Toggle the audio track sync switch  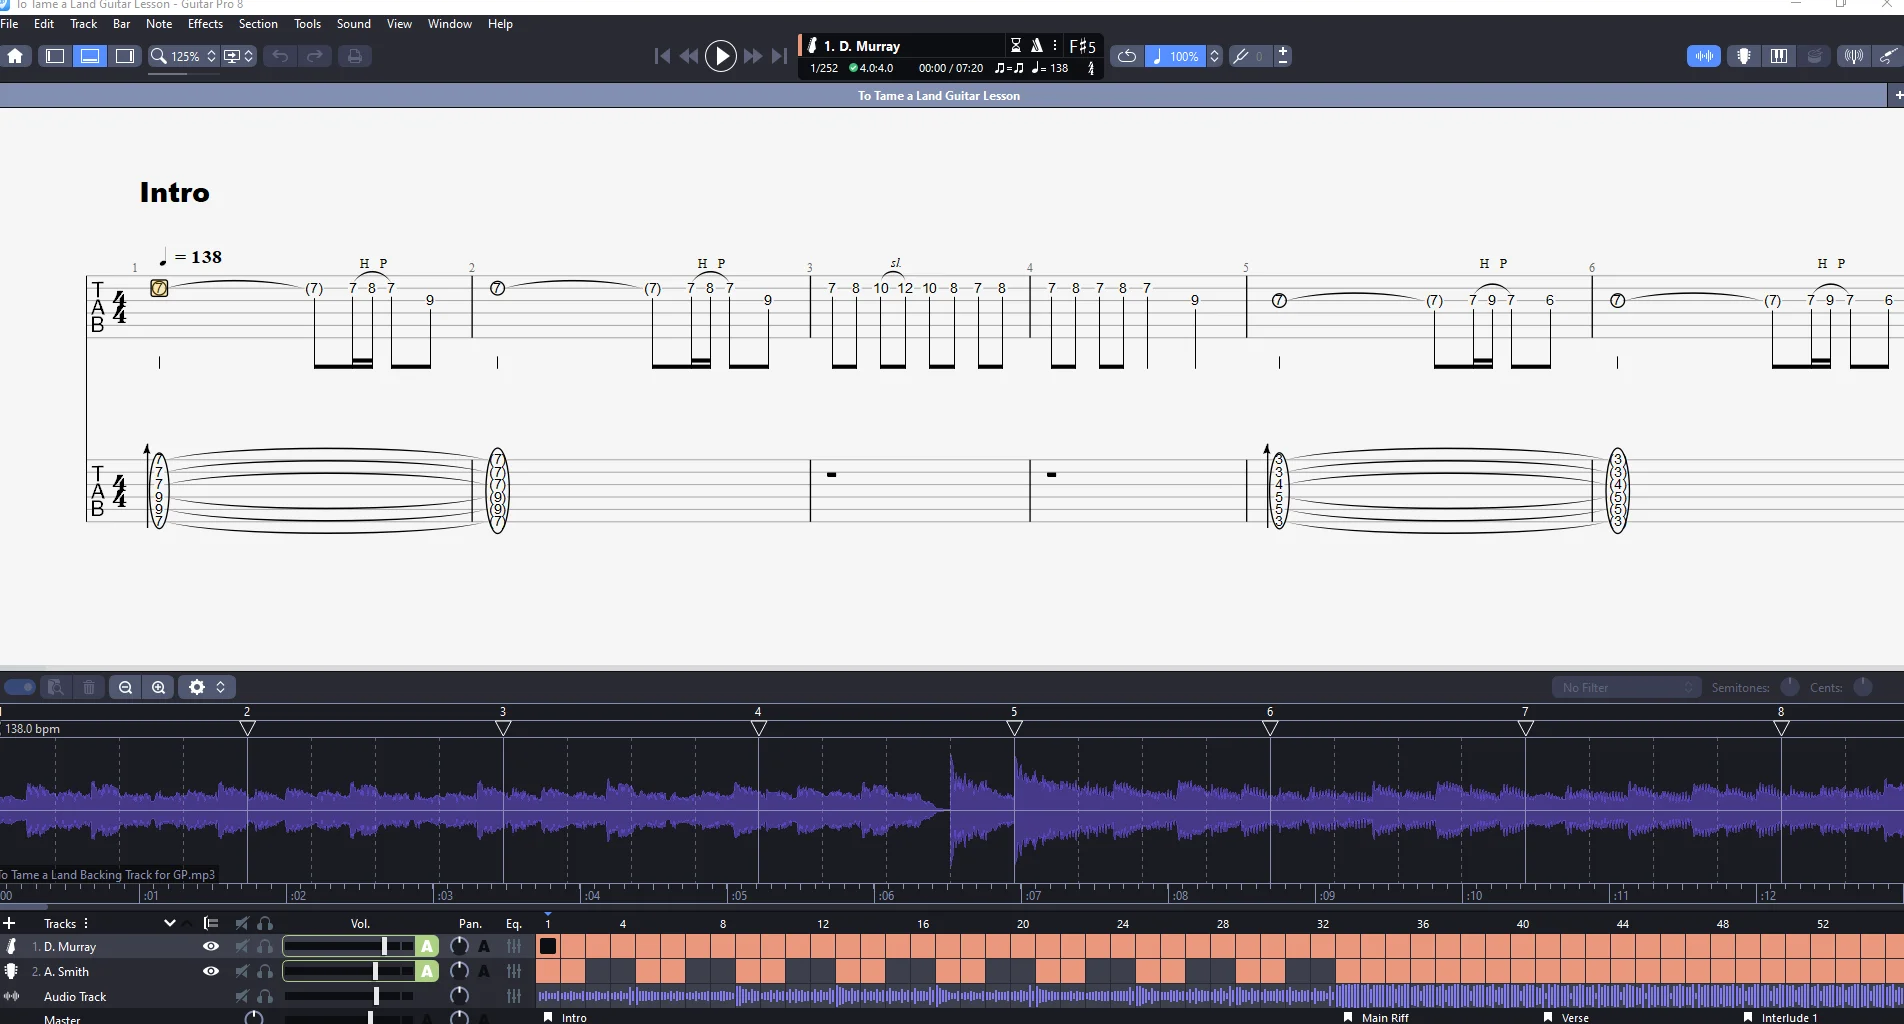19,687
